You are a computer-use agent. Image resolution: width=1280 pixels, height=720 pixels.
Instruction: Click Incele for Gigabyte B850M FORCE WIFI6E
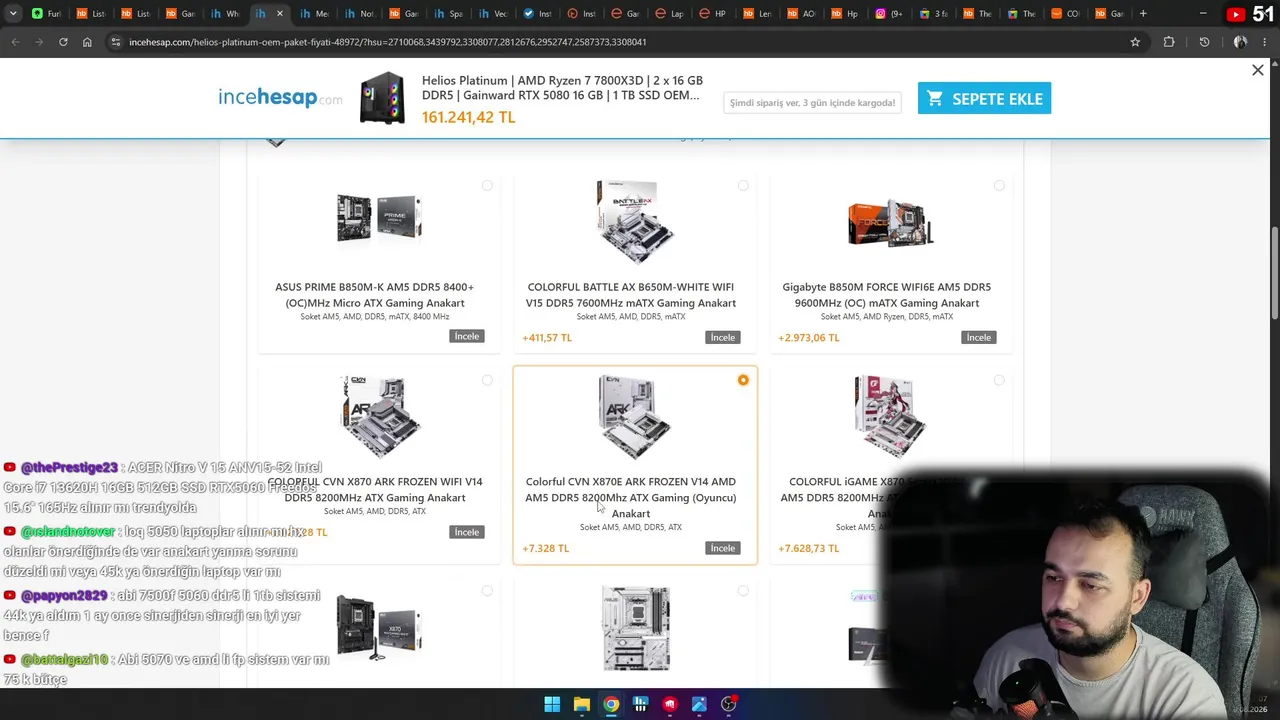click(979, 337)
